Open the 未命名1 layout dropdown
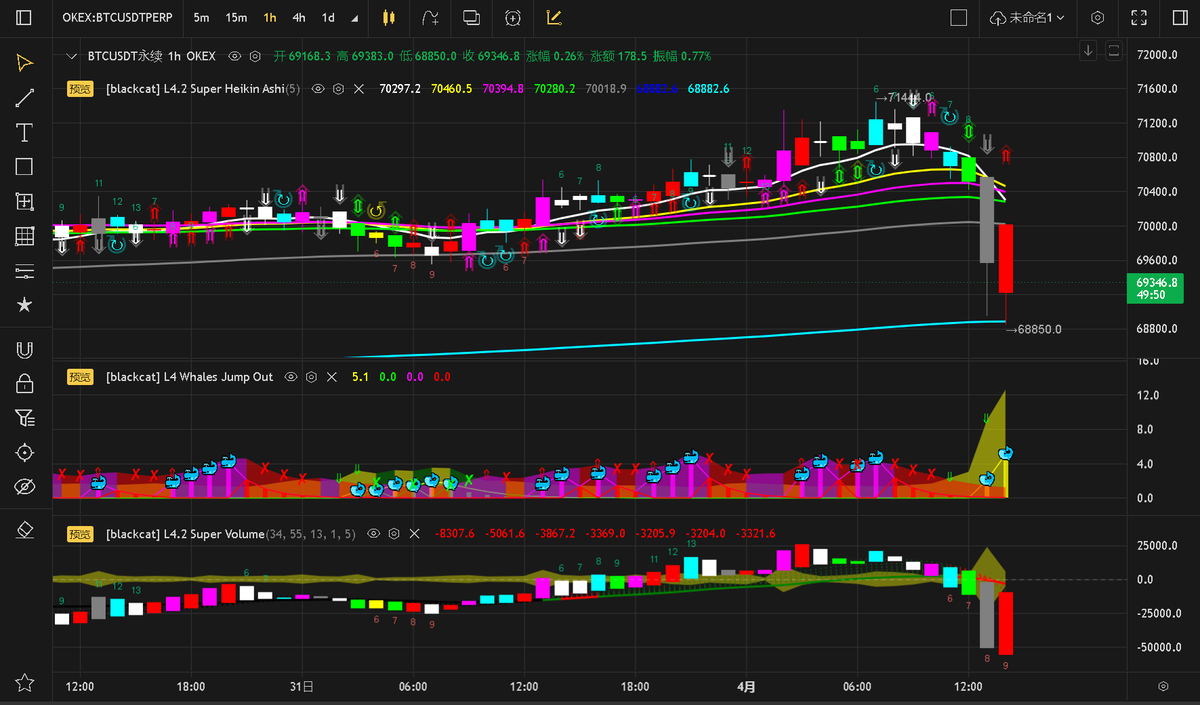Viewport: 1200px width, 705px height. pyautogui.click(x=1028, y=18)
